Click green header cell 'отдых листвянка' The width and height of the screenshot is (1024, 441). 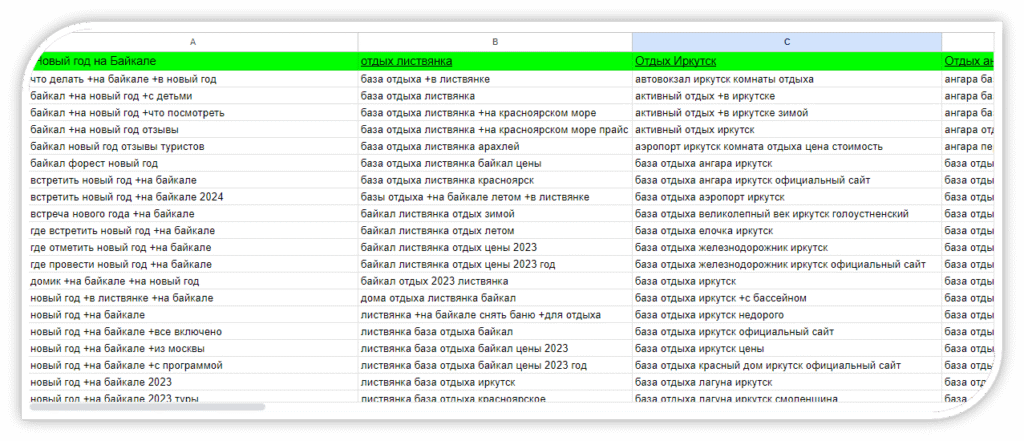point(495,61)
